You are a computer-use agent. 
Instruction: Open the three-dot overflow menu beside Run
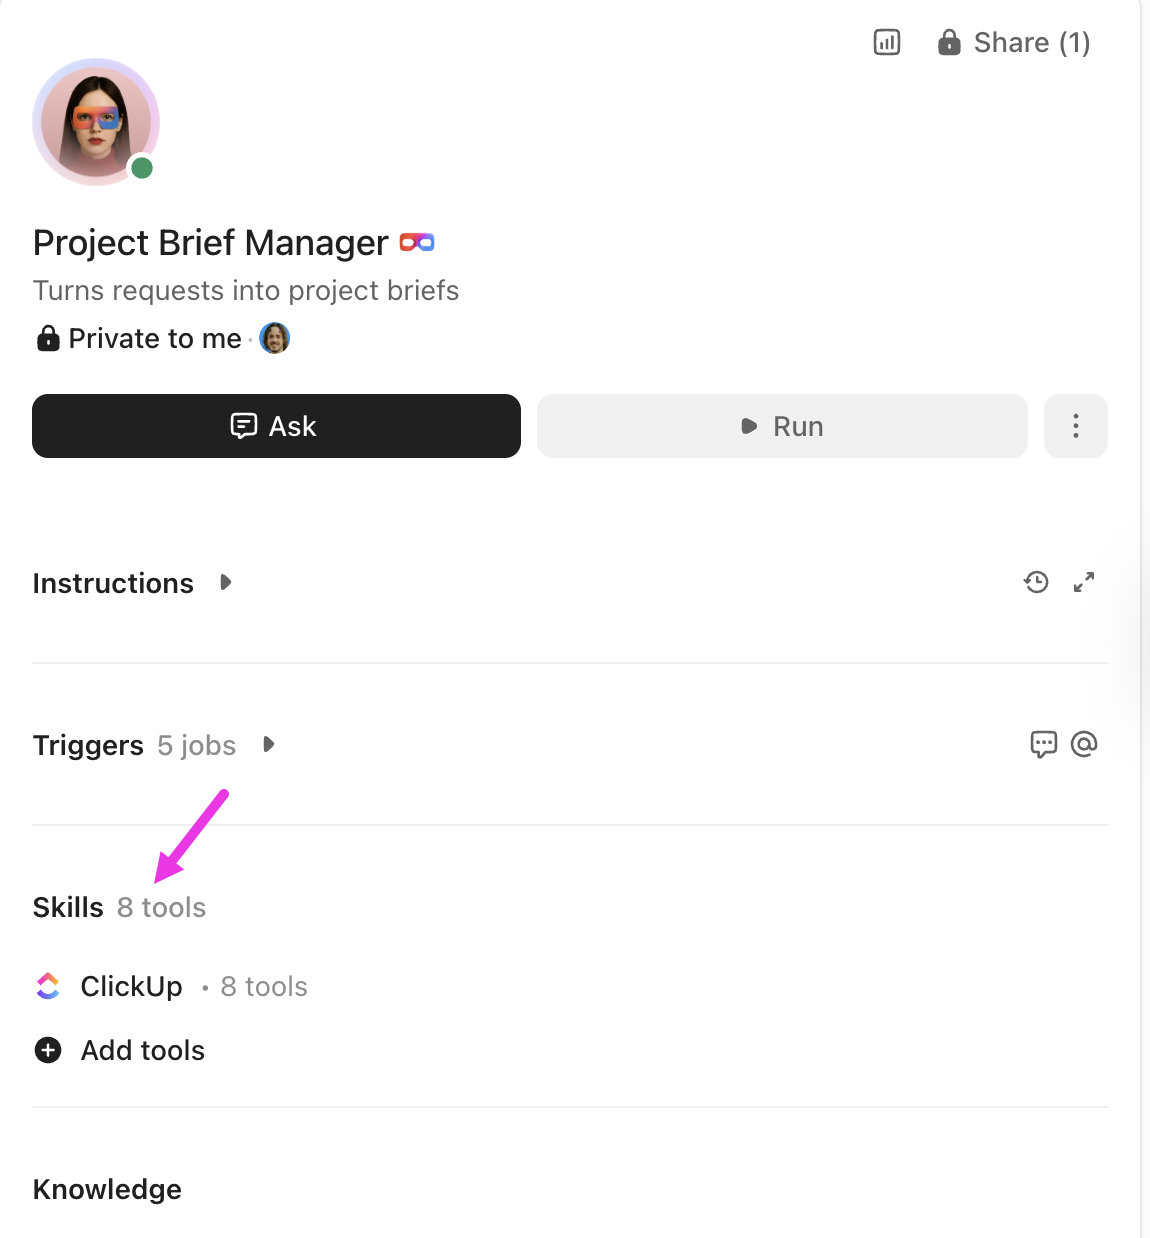(x=1075, y=426)
